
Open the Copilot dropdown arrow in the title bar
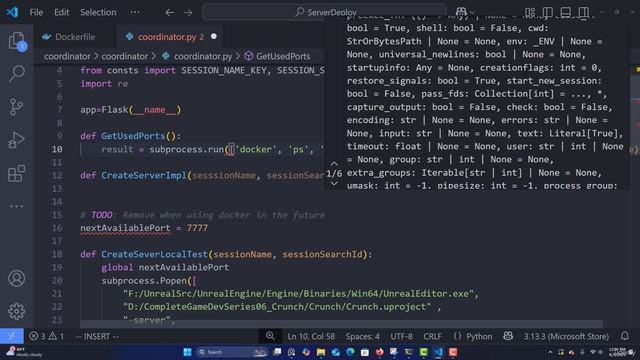pos(472,12)
